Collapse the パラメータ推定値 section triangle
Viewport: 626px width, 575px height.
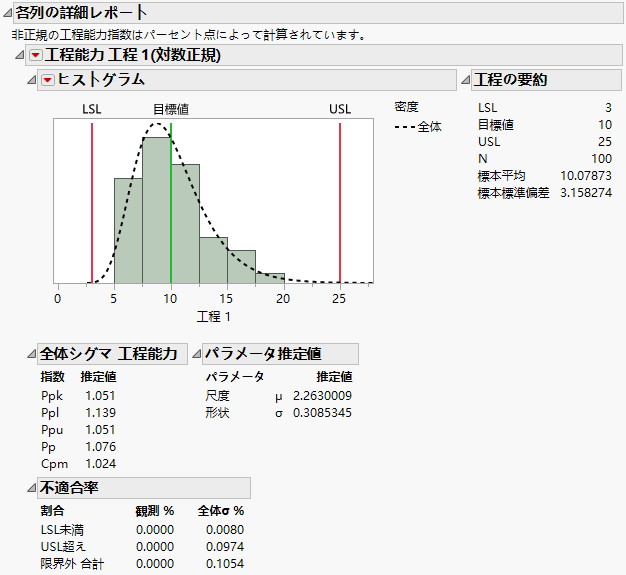pos(196,354)
